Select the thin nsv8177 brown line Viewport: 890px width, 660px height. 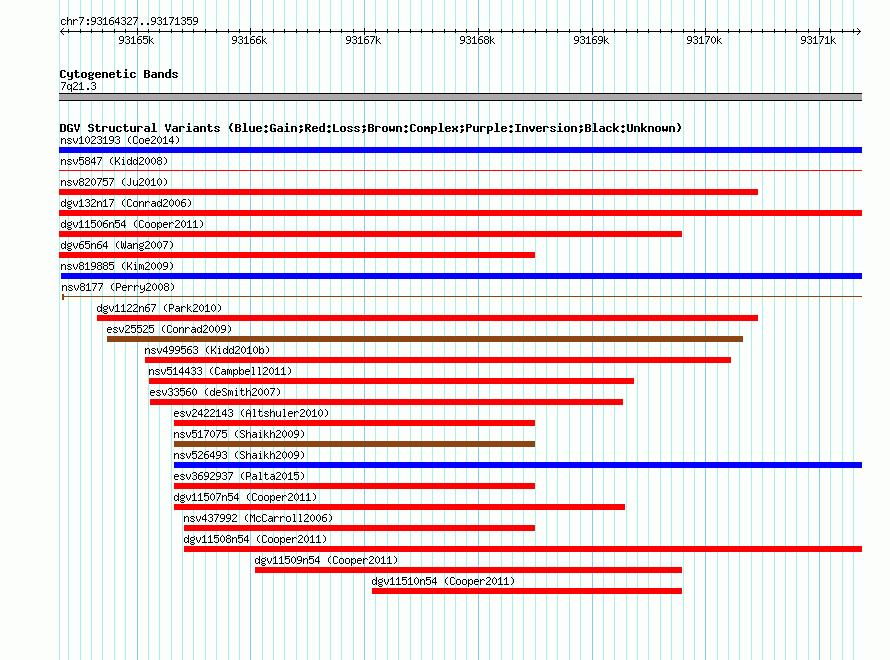coord(462,296)
